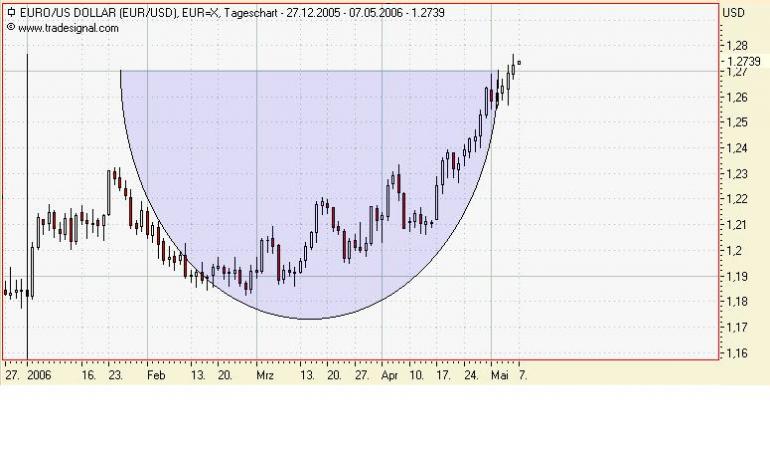The image size is (770, 458).
Task: Click the 1,21 price axis label
Action: [x=737, y=225]
